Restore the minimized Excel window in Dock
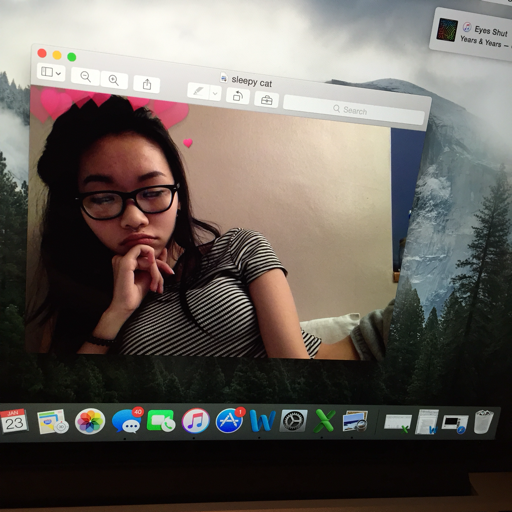512x512 pixels. pyautogui.click(x=397, y=423)
